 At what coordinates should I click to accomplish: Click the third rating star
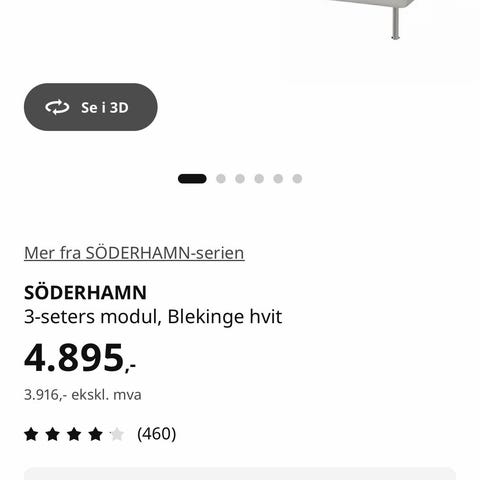[74, 434]
